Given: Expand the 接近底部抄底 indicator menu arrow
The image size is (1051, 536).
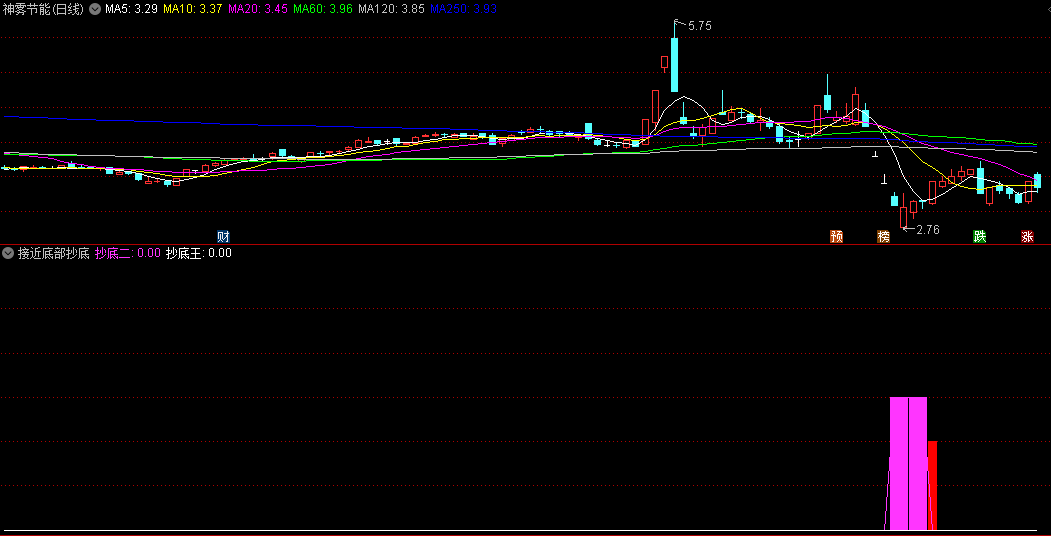Looking at the screenshot, I should pos(9,253).
